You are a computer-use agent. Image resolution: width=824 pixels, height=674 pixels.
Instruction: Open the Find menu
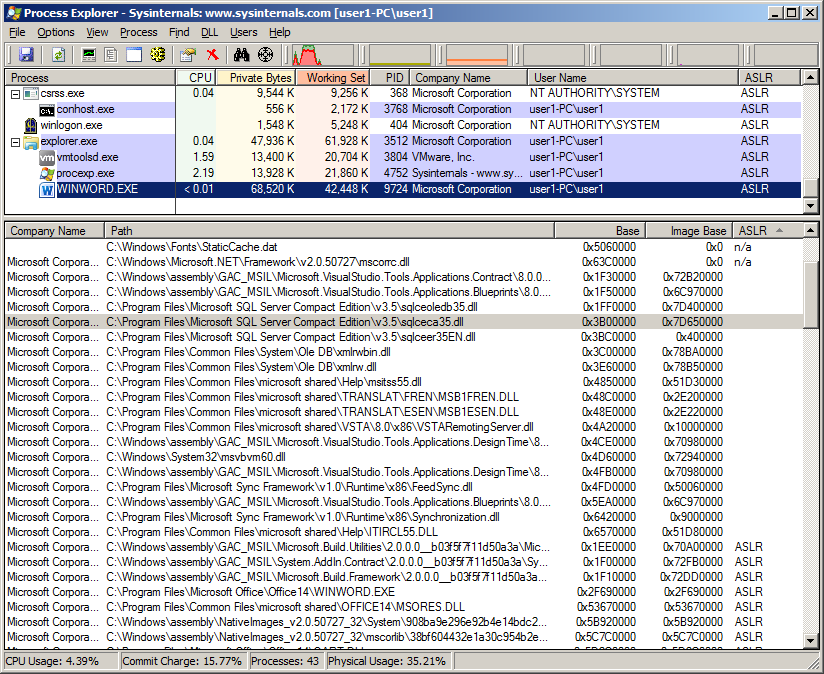[x=179, y=32]
